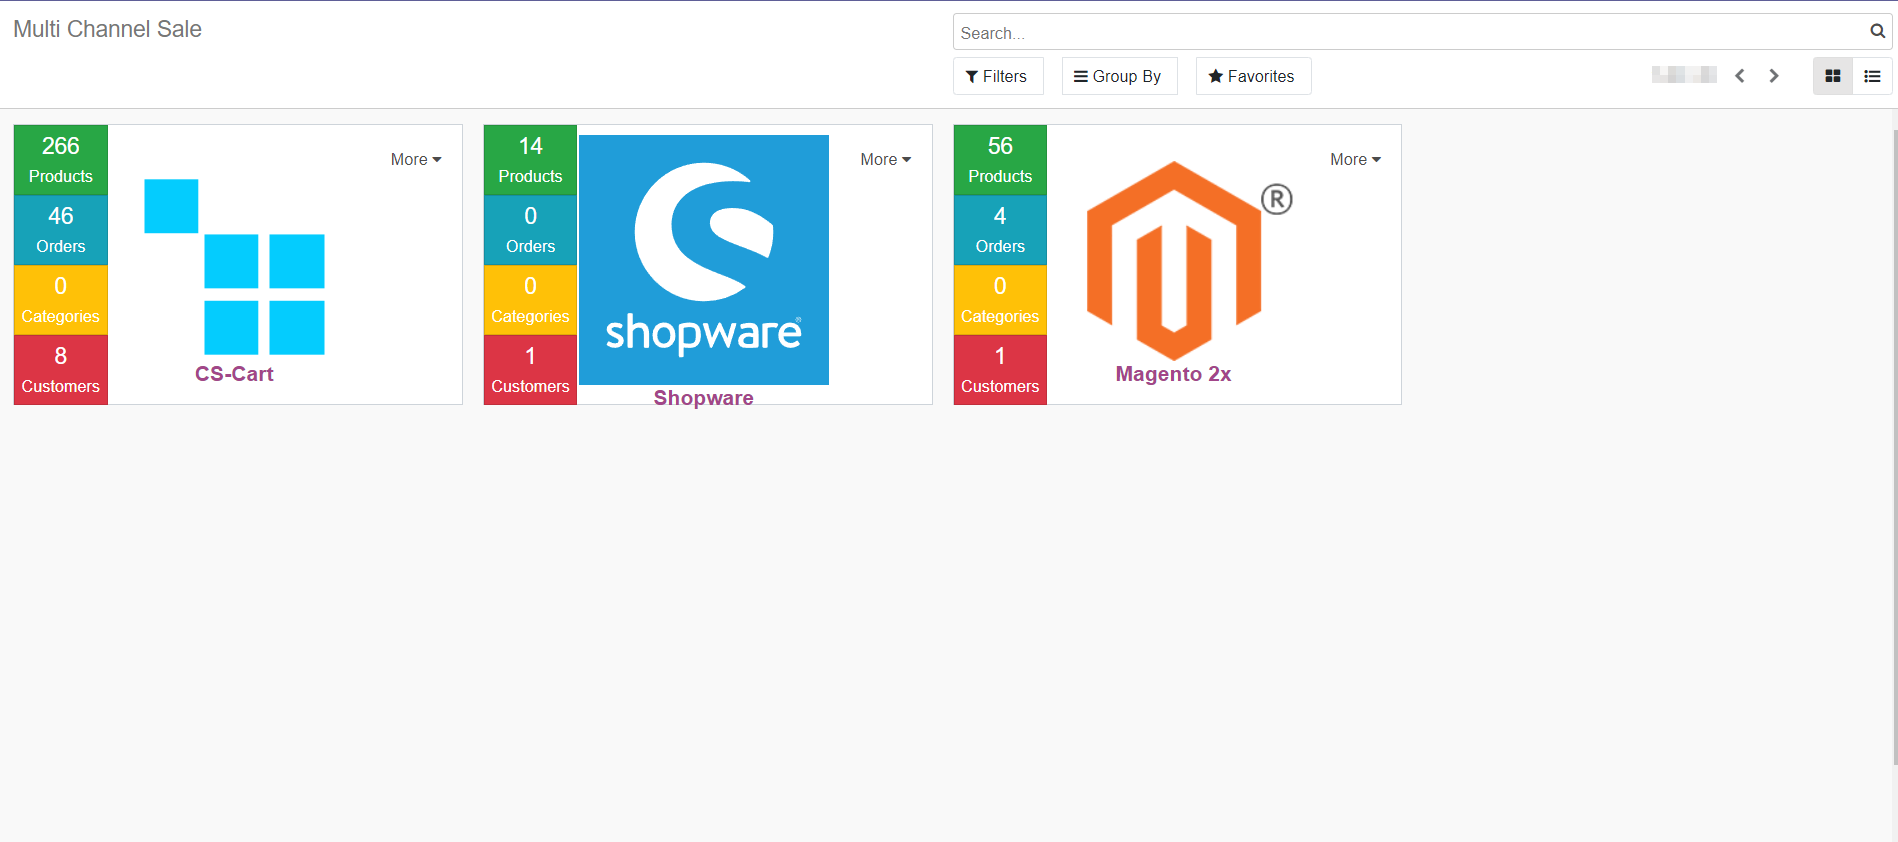1898x842 pixels.
Task: Open CS-Cart 266 Products tile
Action: pos(61,160)
